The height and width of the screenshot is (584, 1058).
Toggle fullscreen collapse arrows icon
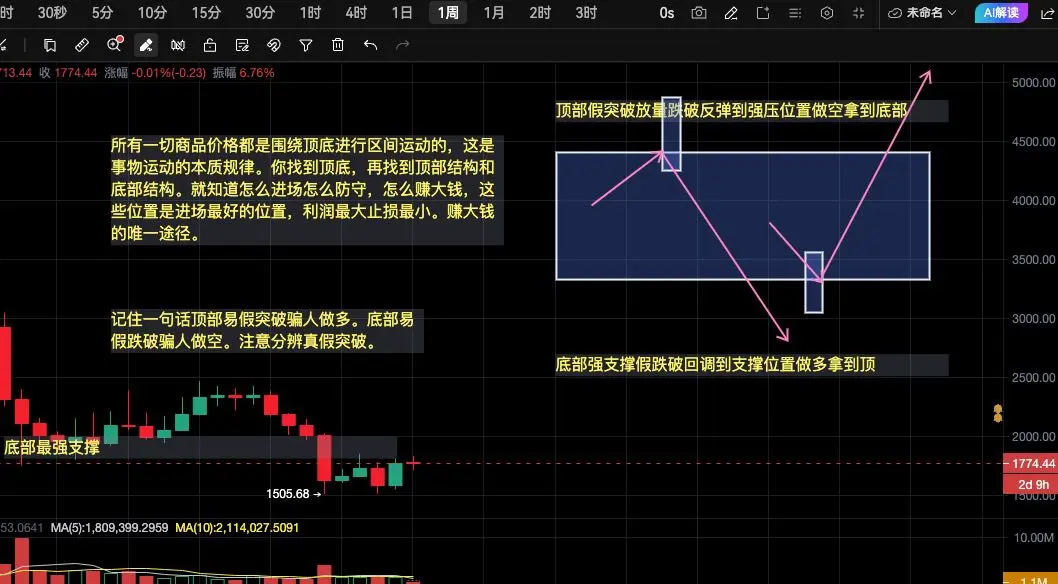858,13
